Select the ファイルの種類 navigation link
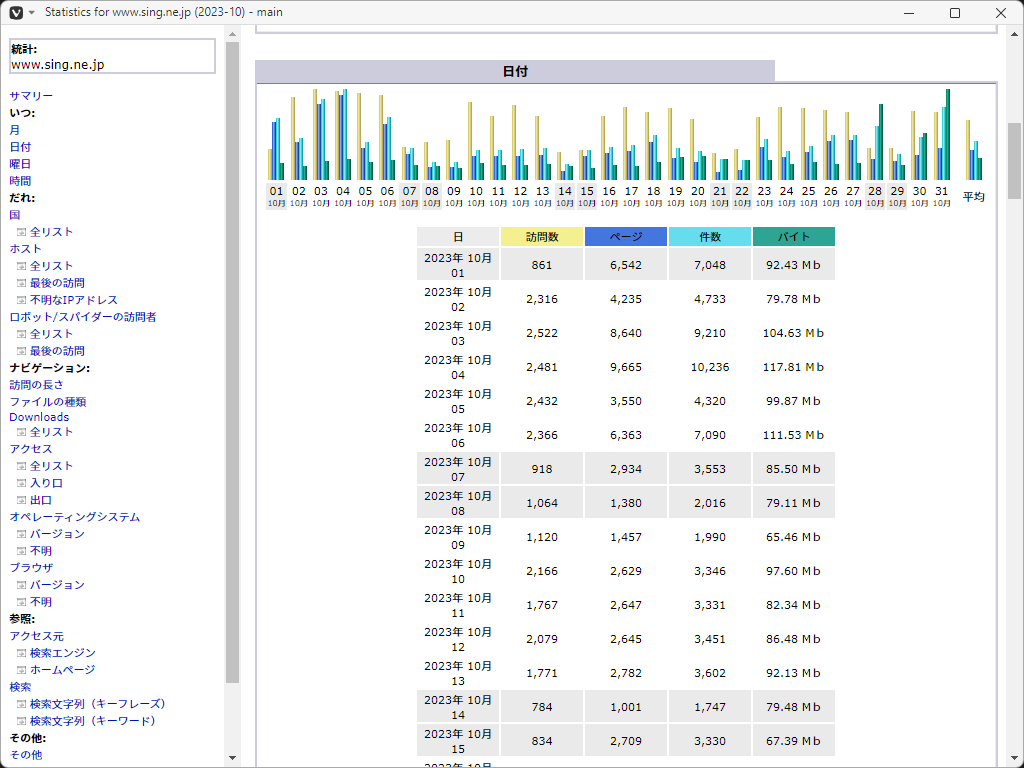1024x768 pixels. pyautogui.click(x=47, y=402)
